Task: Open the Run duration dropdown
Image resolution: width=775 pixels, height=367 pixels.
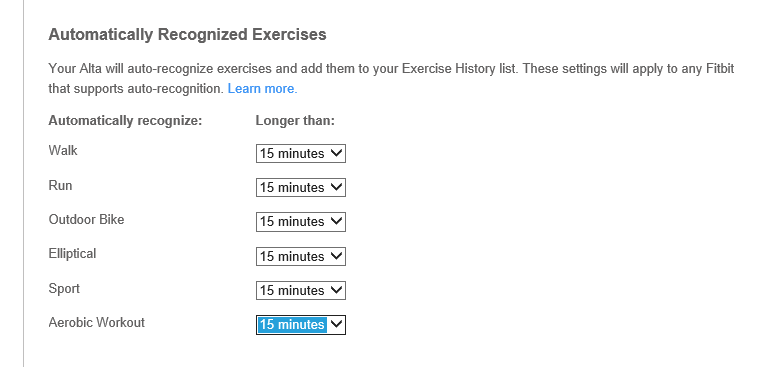Action: (301, 187)
